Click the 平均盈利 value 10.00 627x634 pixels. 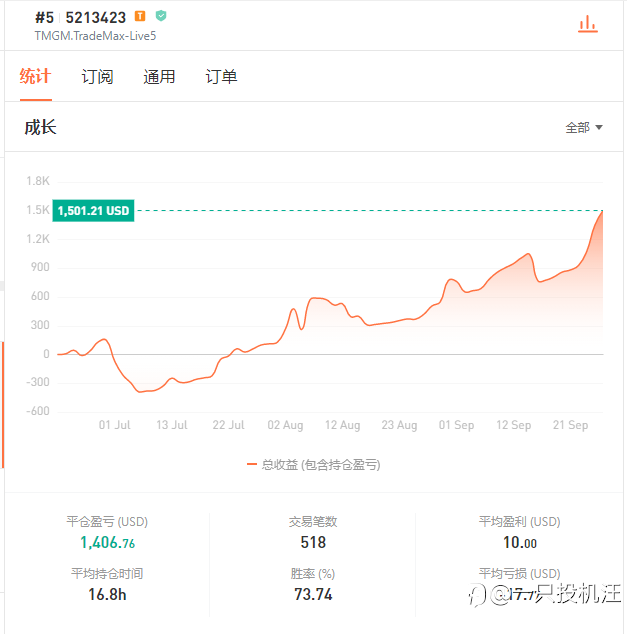[519, 543]
